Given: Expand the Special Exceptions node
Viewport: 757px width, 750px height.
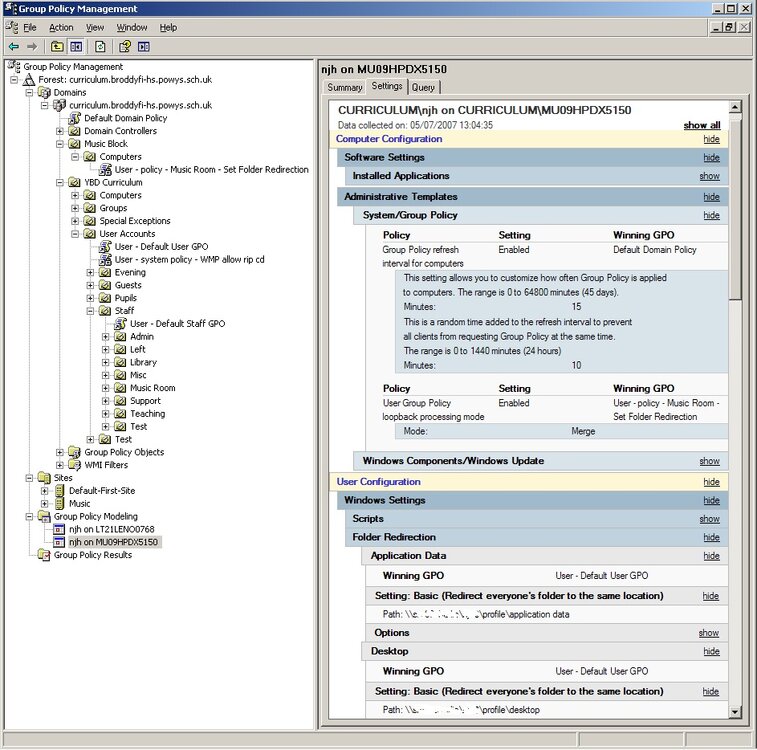Looking at the screenshot, I should tap(75, 221).
